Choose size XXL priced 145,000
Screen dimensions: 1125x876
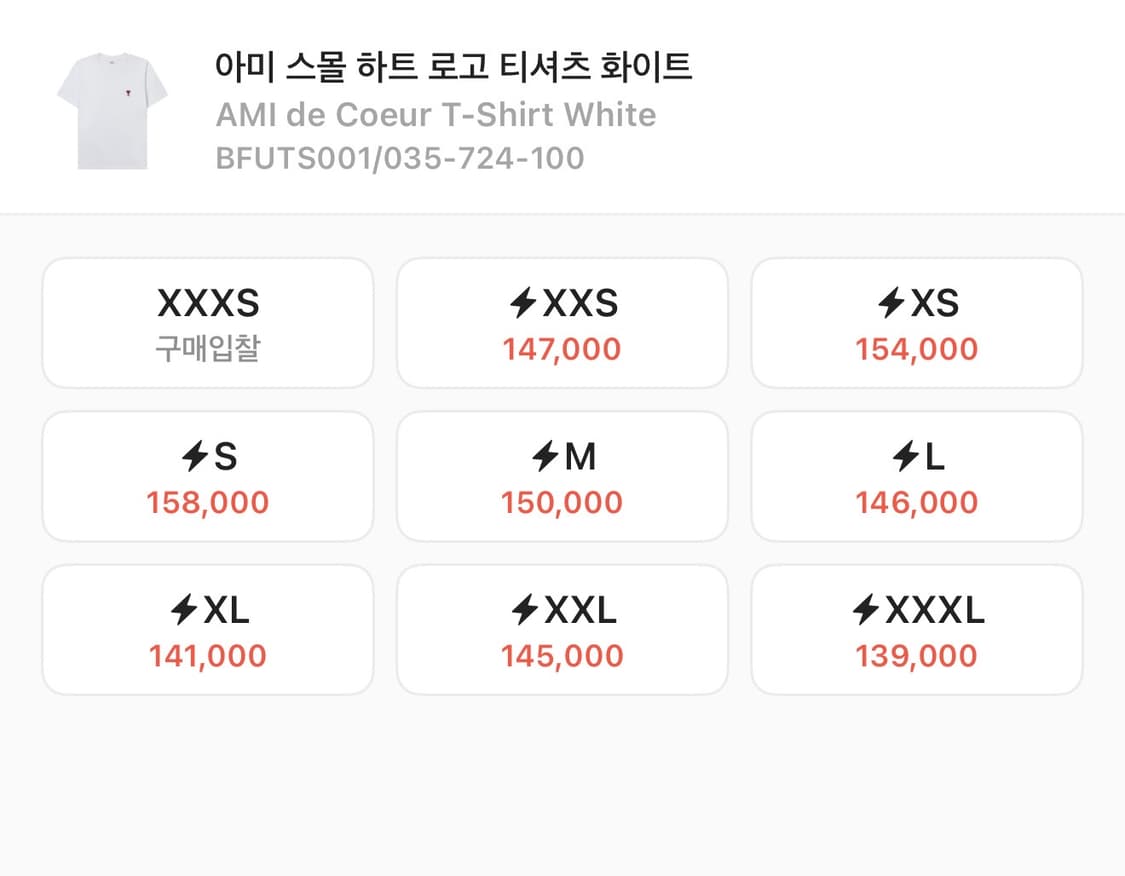coord(562,629)
